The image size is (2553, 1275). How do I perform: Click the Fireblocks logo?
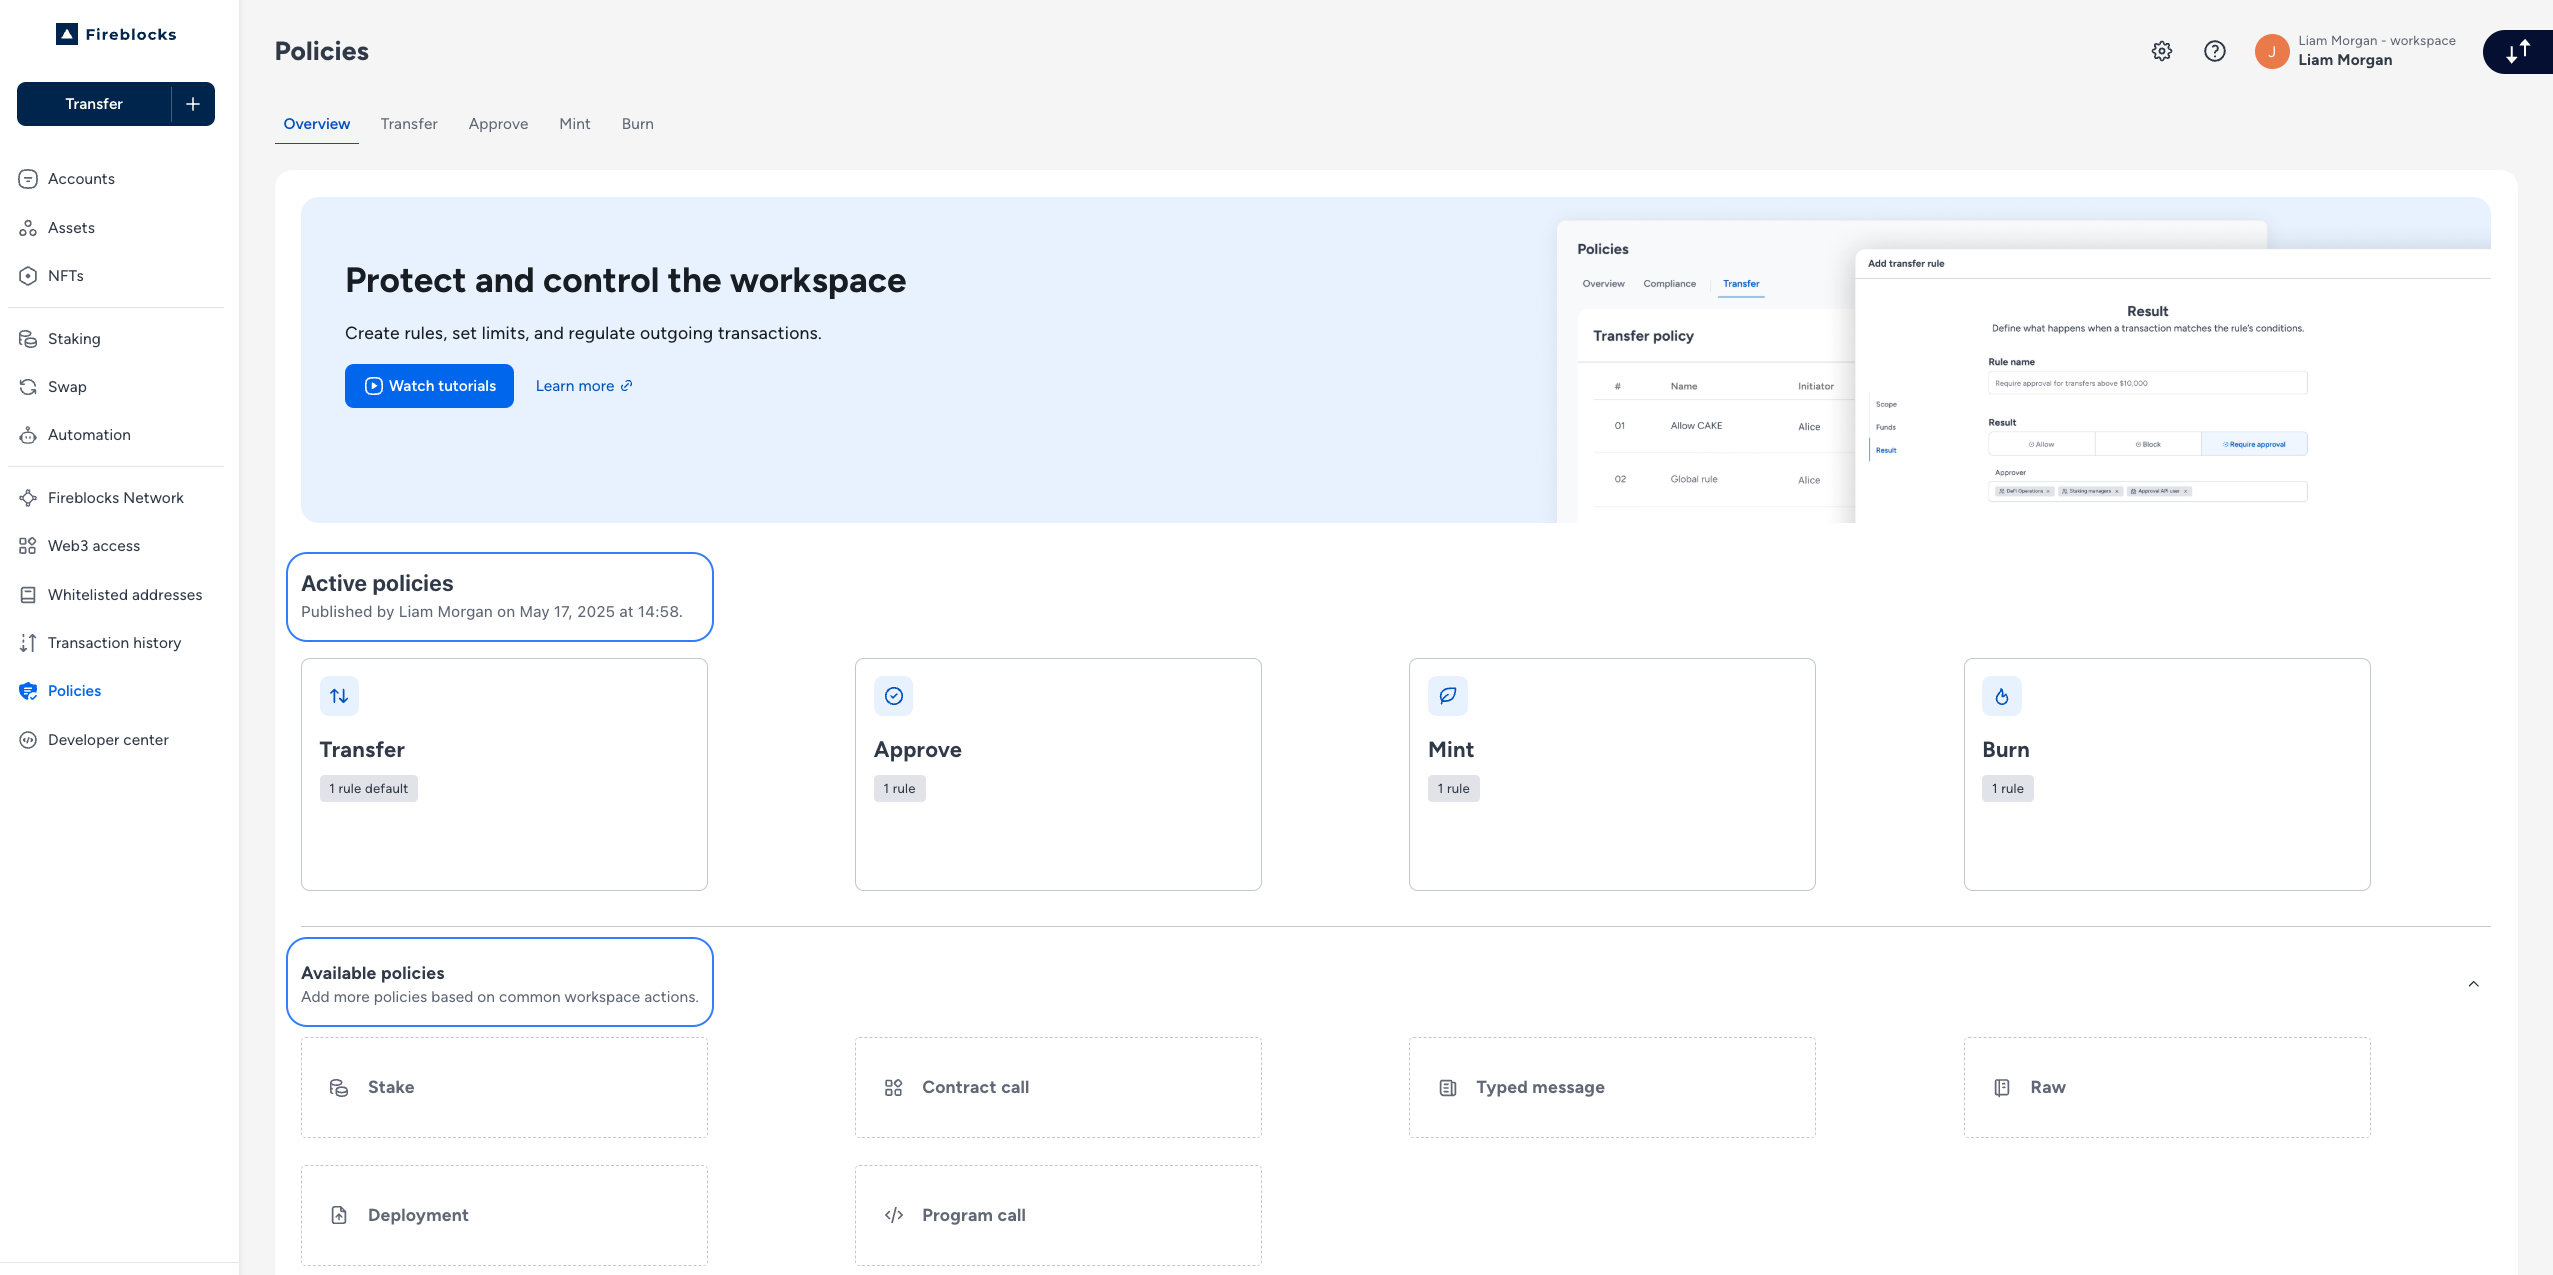click(x=116, y=34)
